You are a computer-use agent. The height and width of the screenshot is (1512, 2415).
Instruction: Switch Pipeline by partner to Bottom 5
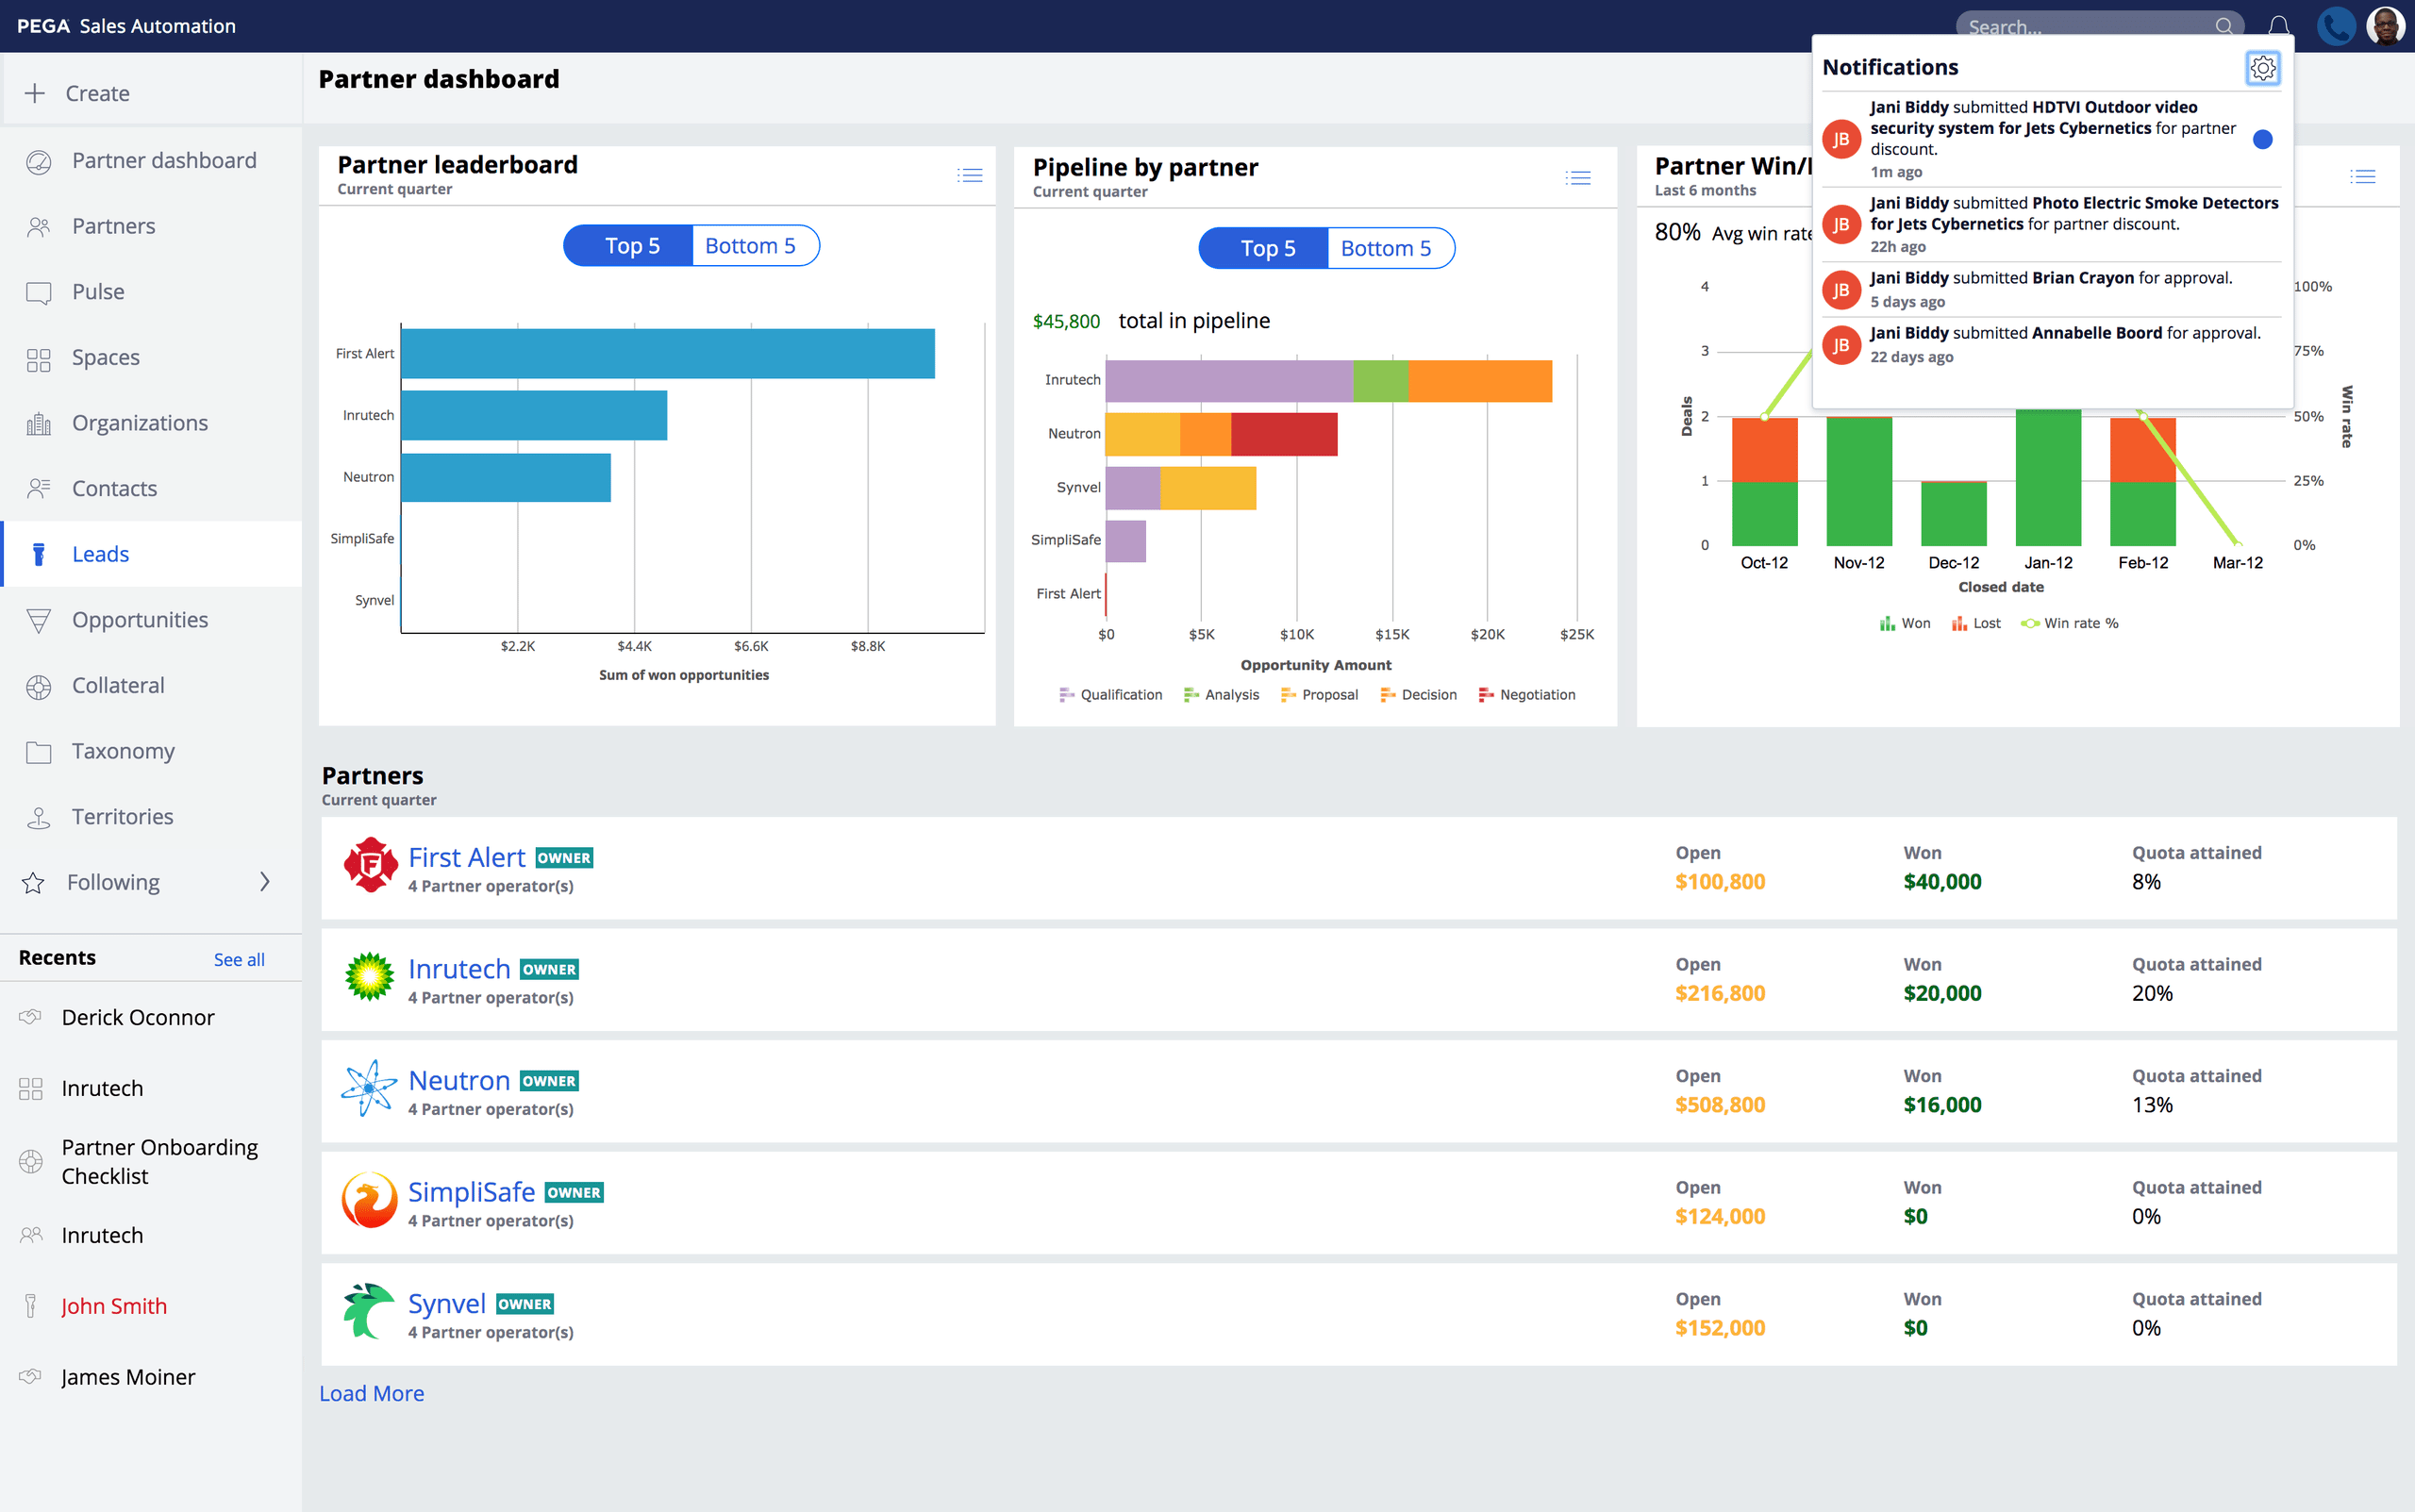[1386, 249]
